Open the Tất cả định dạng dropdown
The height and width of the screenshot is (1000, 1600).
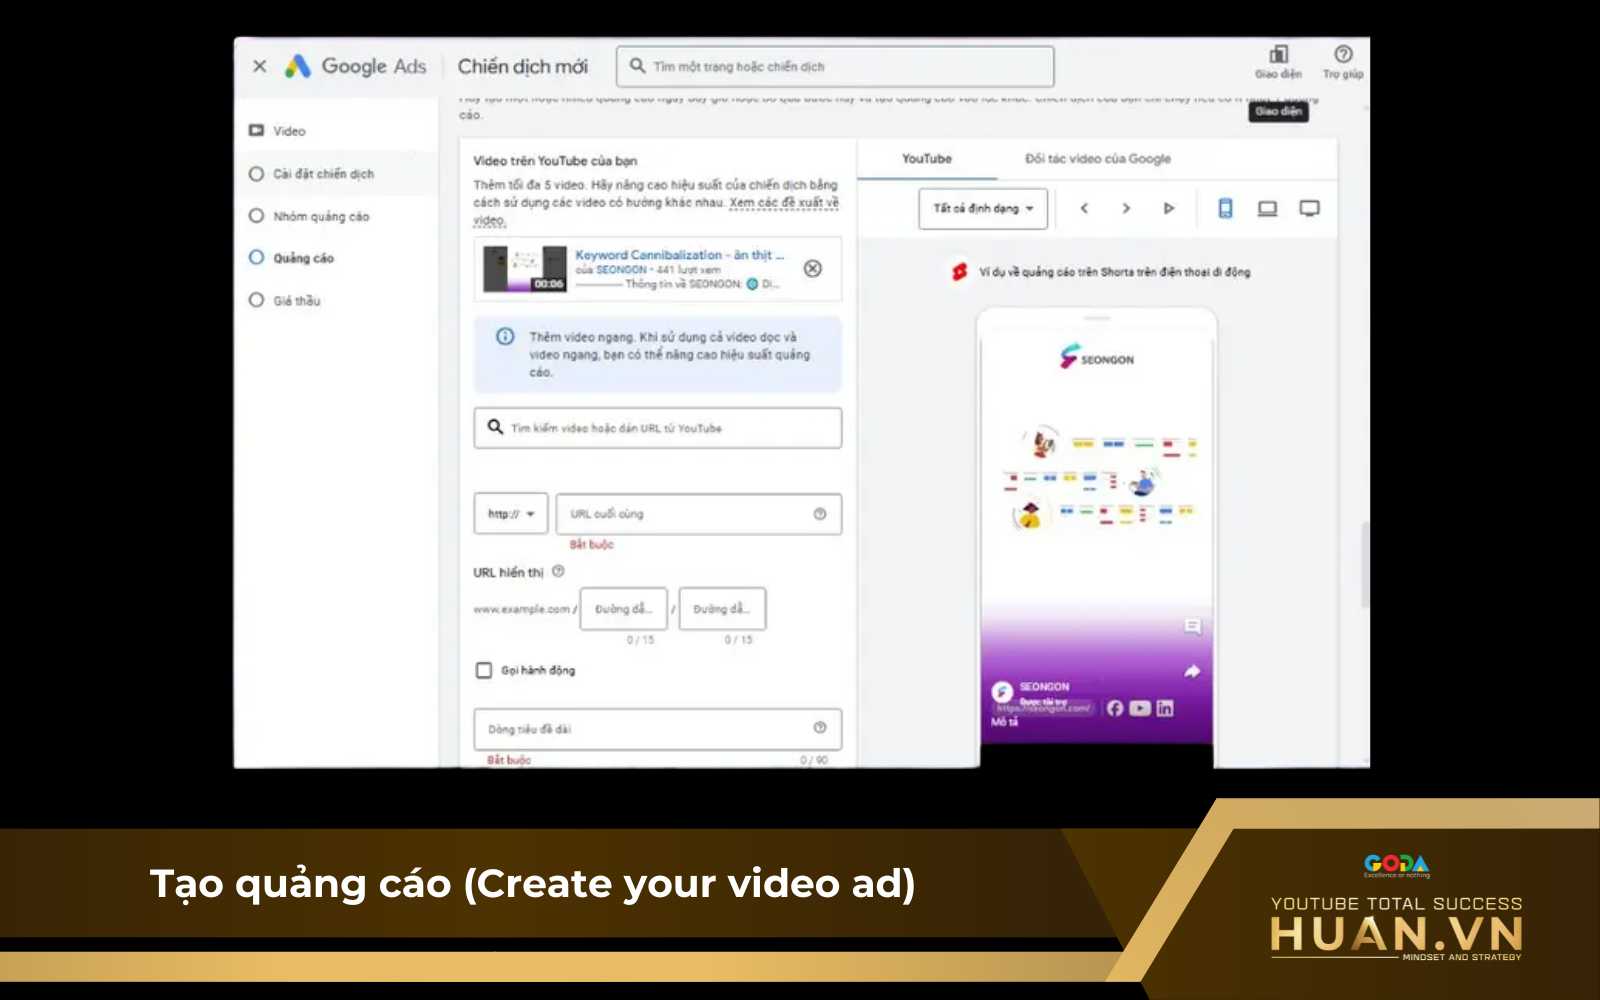tap(983, 208)
